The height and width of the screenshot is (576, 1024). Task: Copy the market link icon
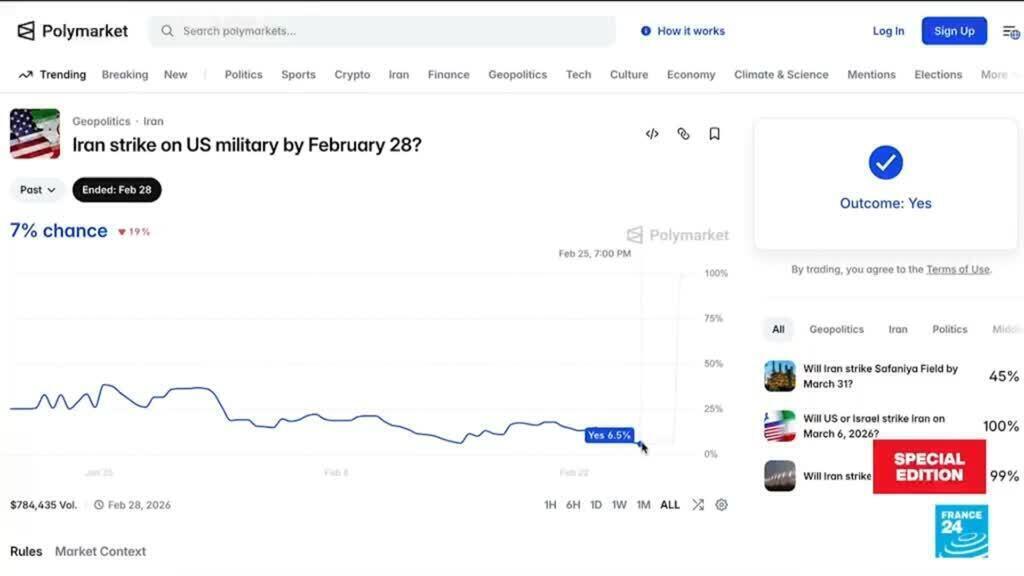click(683, 133)
